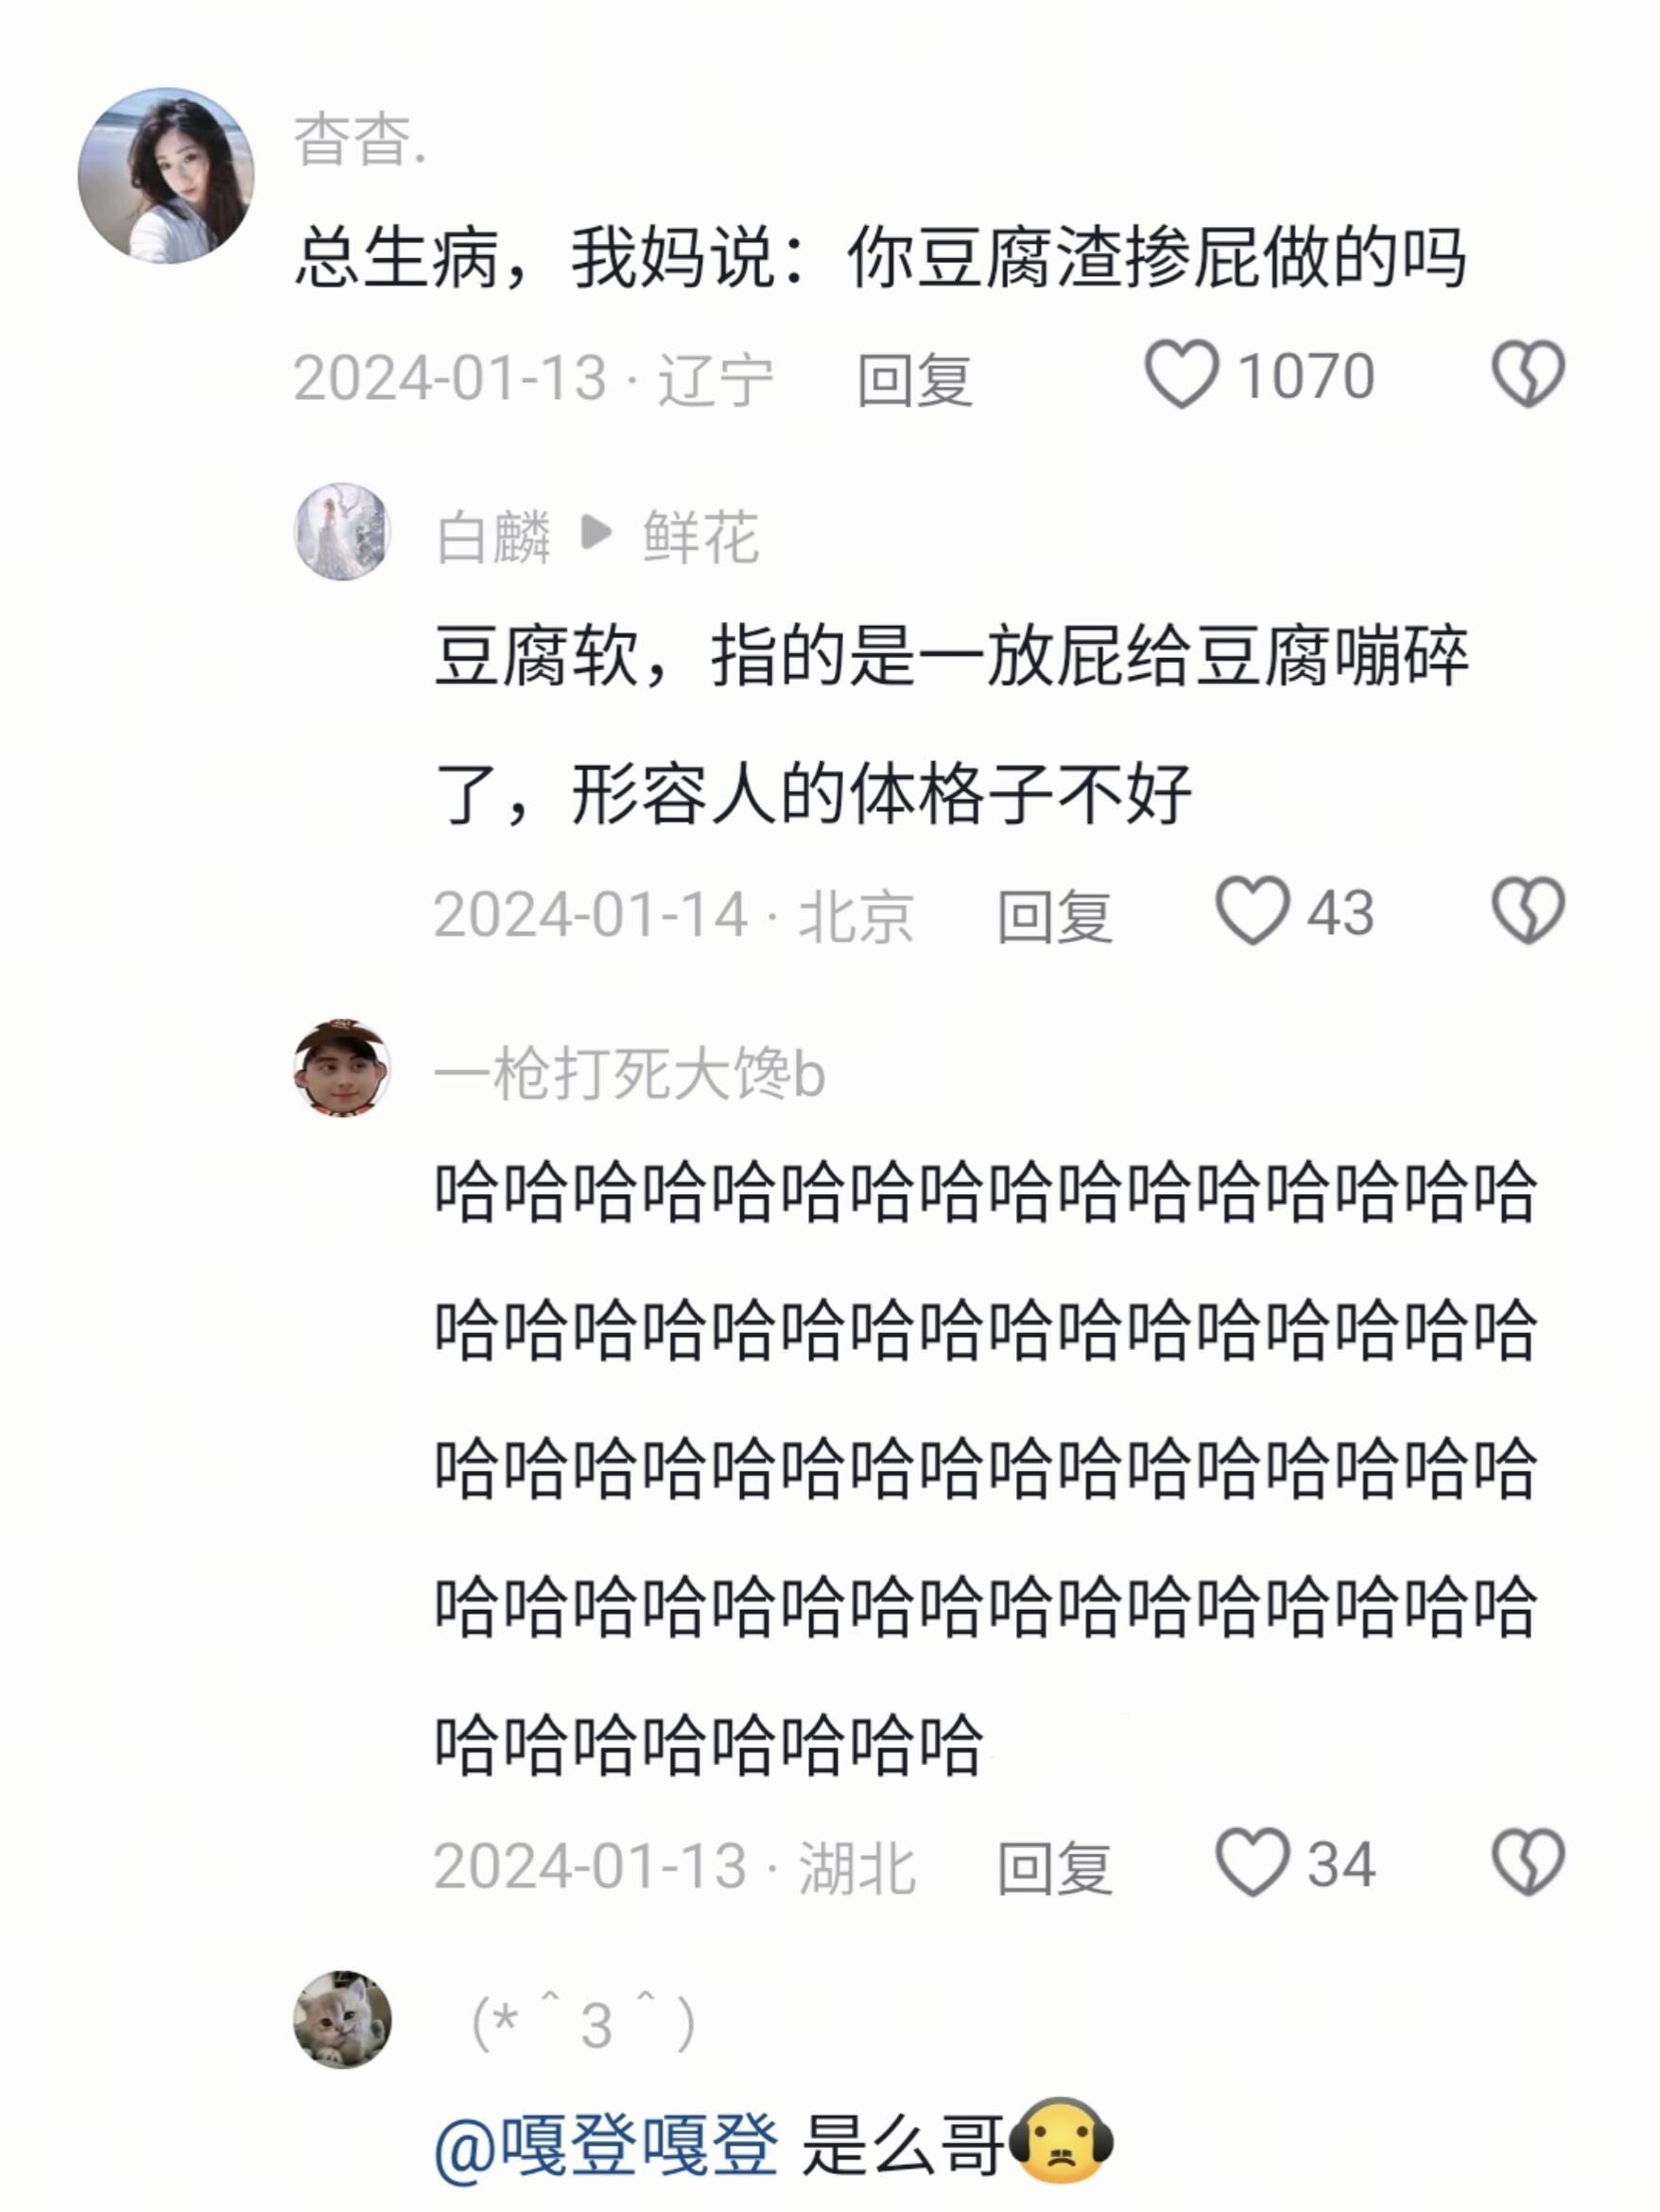The image size is (1660, 2212).
Task: Dislike 白麟's reply with broken heart icon
Action: pyautogui.click(x=1528, y=911)
